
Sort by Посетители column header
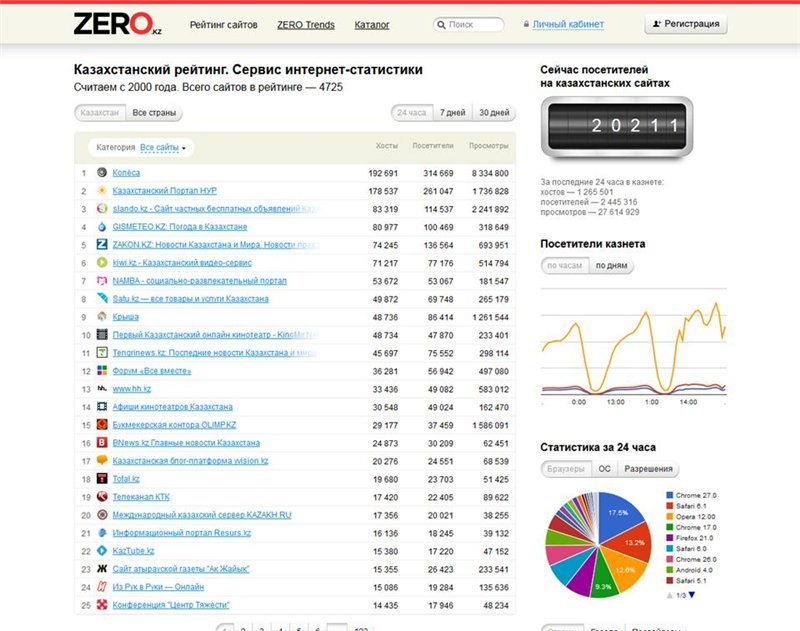pyautogui.click(x=433, y=146)
